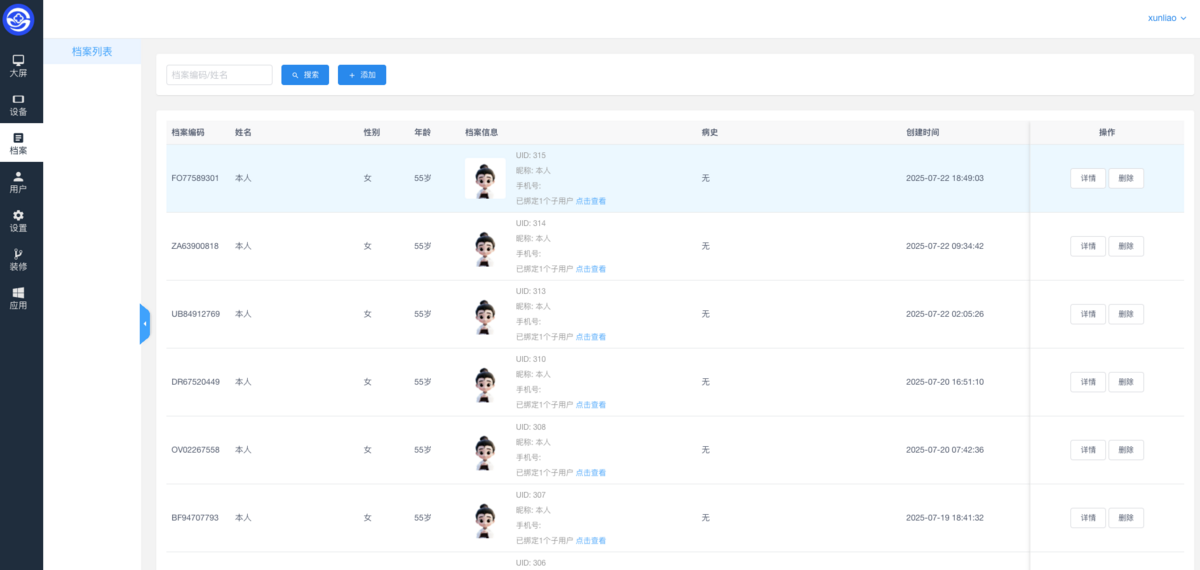The width and height of the screenshot is (1200, 570).
Task: Click timestamp 2025-07-22 09:34:42
Action: 945,246
